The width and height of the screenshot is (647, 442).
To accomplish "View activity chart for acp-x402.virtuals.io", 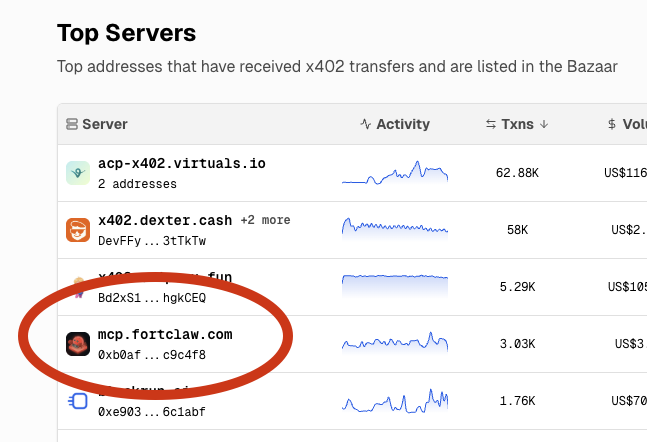I will (395, 173).
